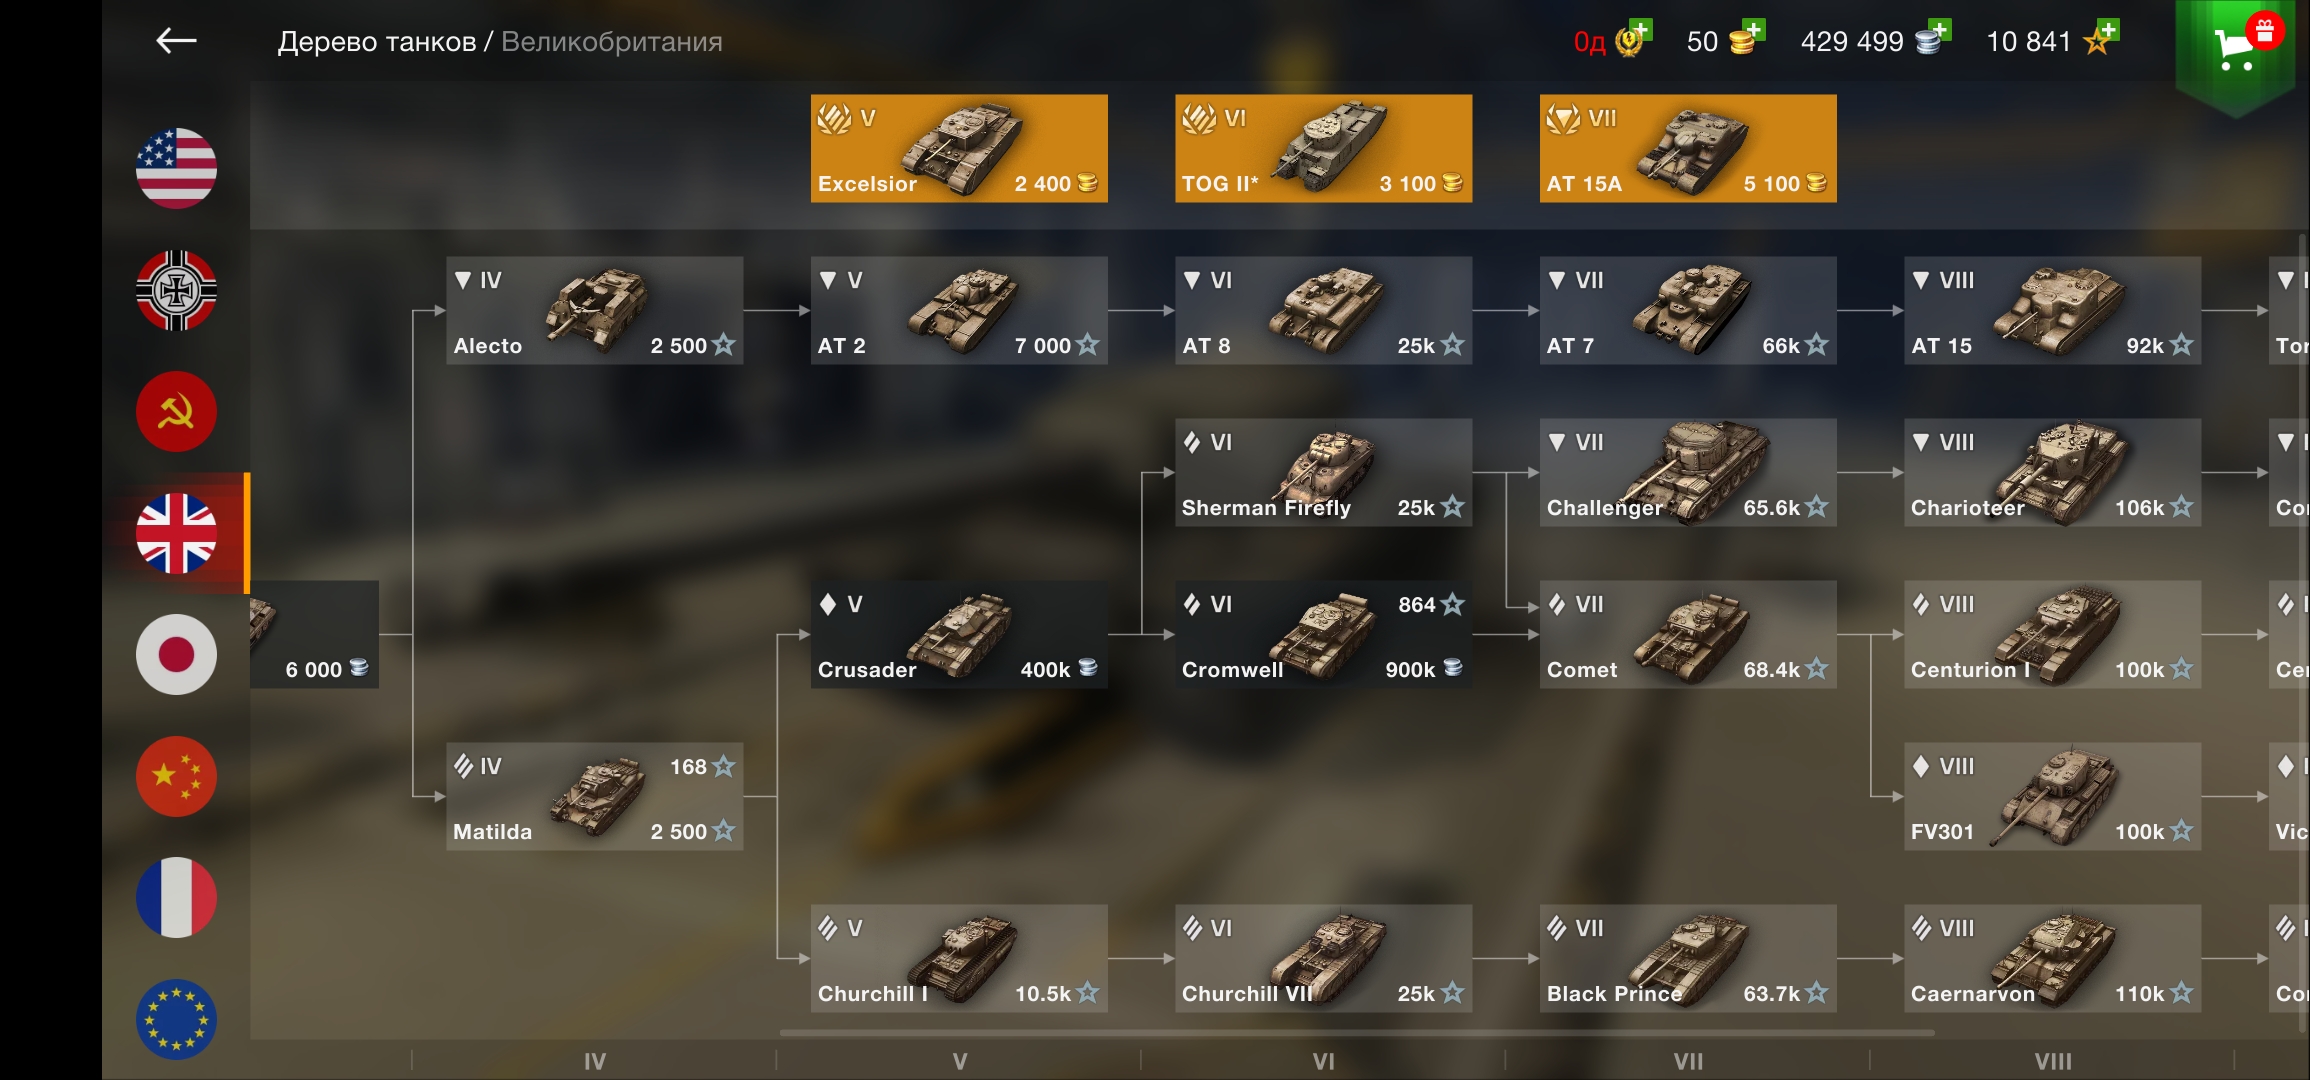Screen dimensions: 2310x1080
Task: Select the European Union flag nation
Action: [176, 1019]
